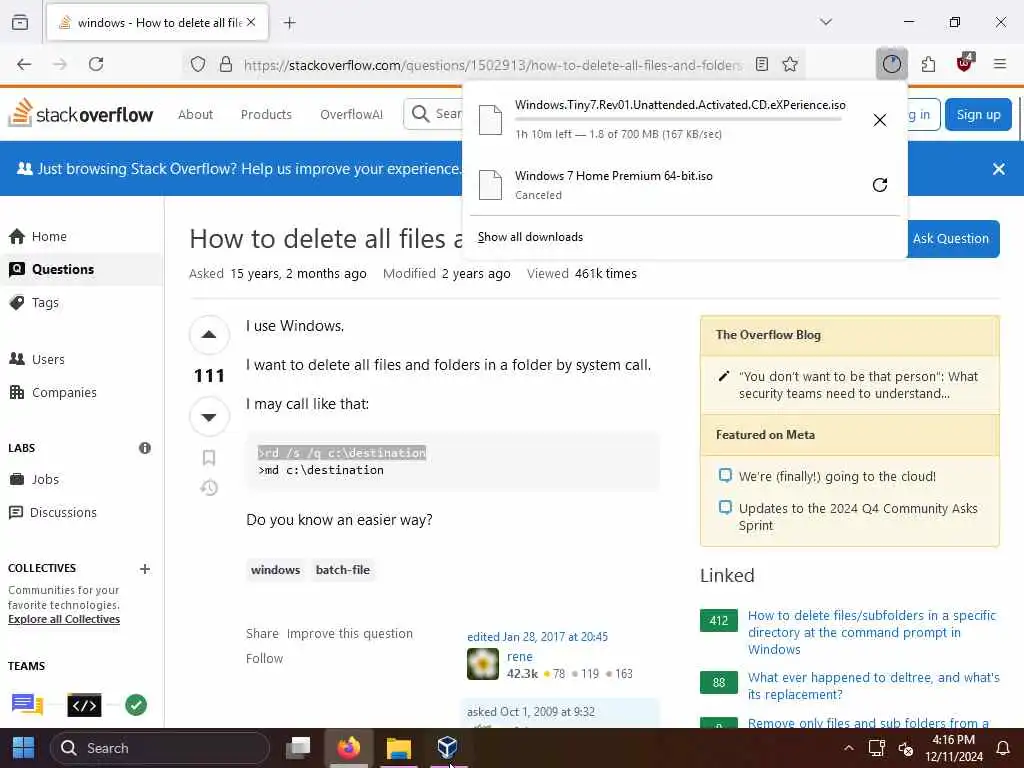This screenshot has height=768, width=1024.
Task: Open the Windows Start menu
Action: pyautogui.click(x=24, y=748)
